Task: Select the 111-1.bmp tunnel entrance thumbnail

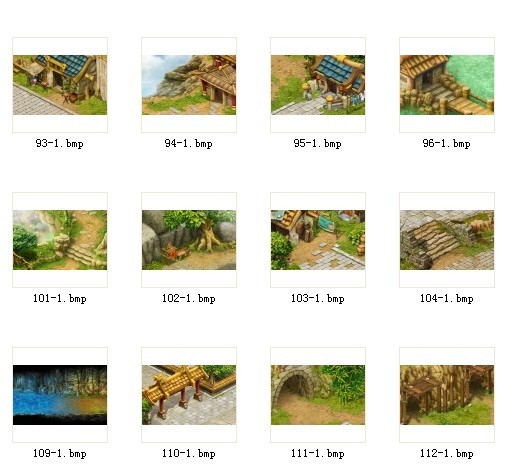Action: click(x=318, y=395)
